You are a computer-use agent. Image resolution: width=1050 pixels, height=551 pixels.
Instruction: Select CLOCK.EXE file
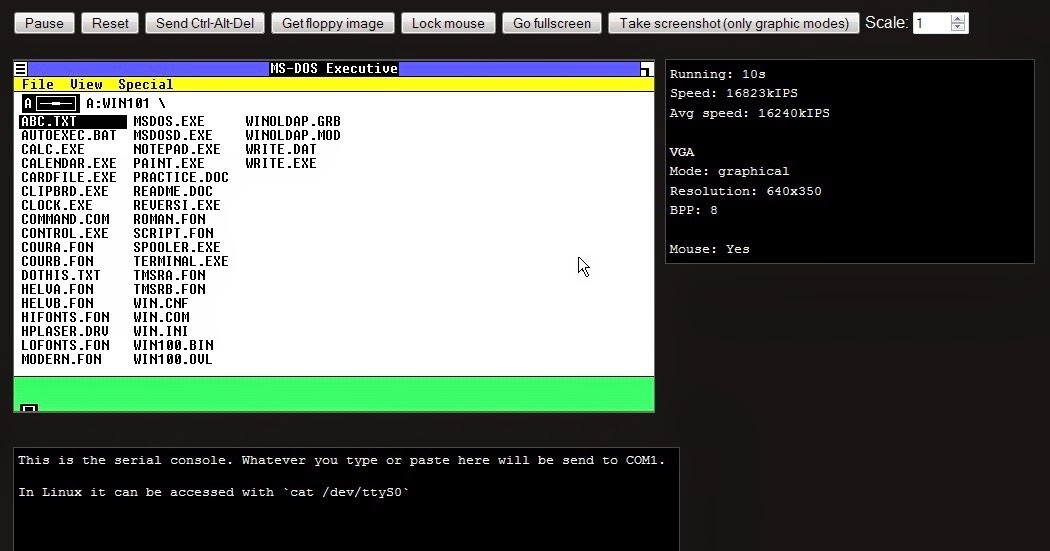coord(57,206)
